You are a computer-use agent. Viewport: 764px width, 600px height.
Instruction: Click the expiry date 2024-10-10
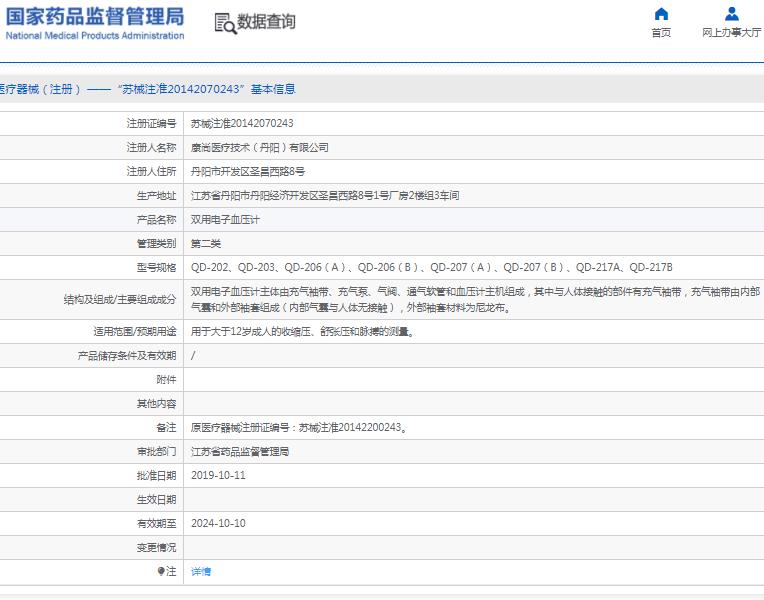[218, 523]
